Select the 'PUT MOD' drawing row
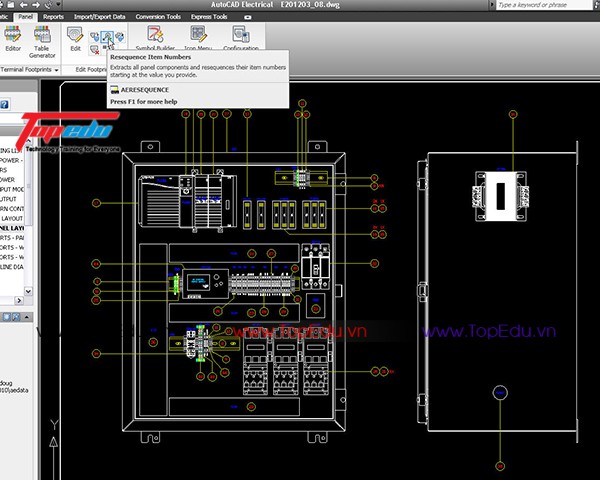The image size is (600, 480). tap(12, 189)
